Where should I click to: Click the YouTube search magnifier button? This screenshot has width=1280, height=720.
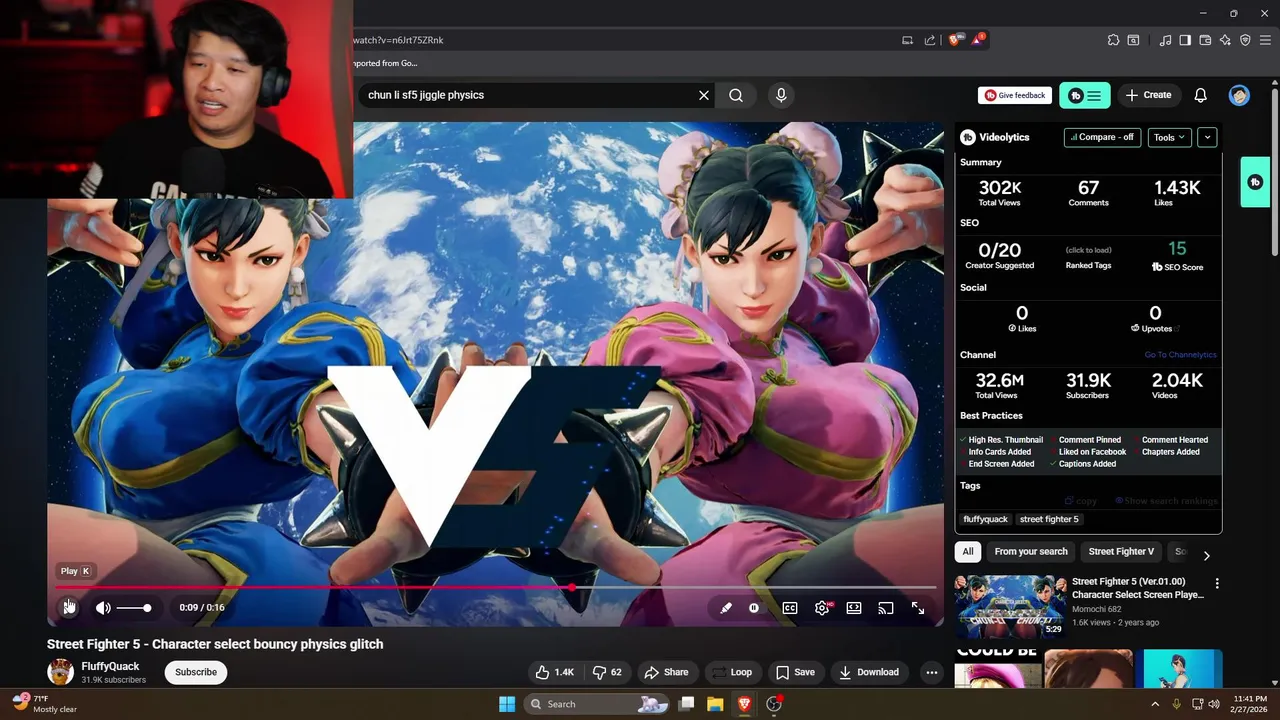pyautogui.click(x=736, y=95)
